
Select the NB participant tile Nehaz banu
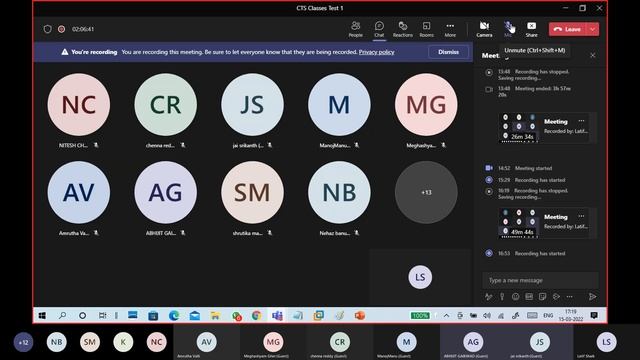click(x=339, y=192)
